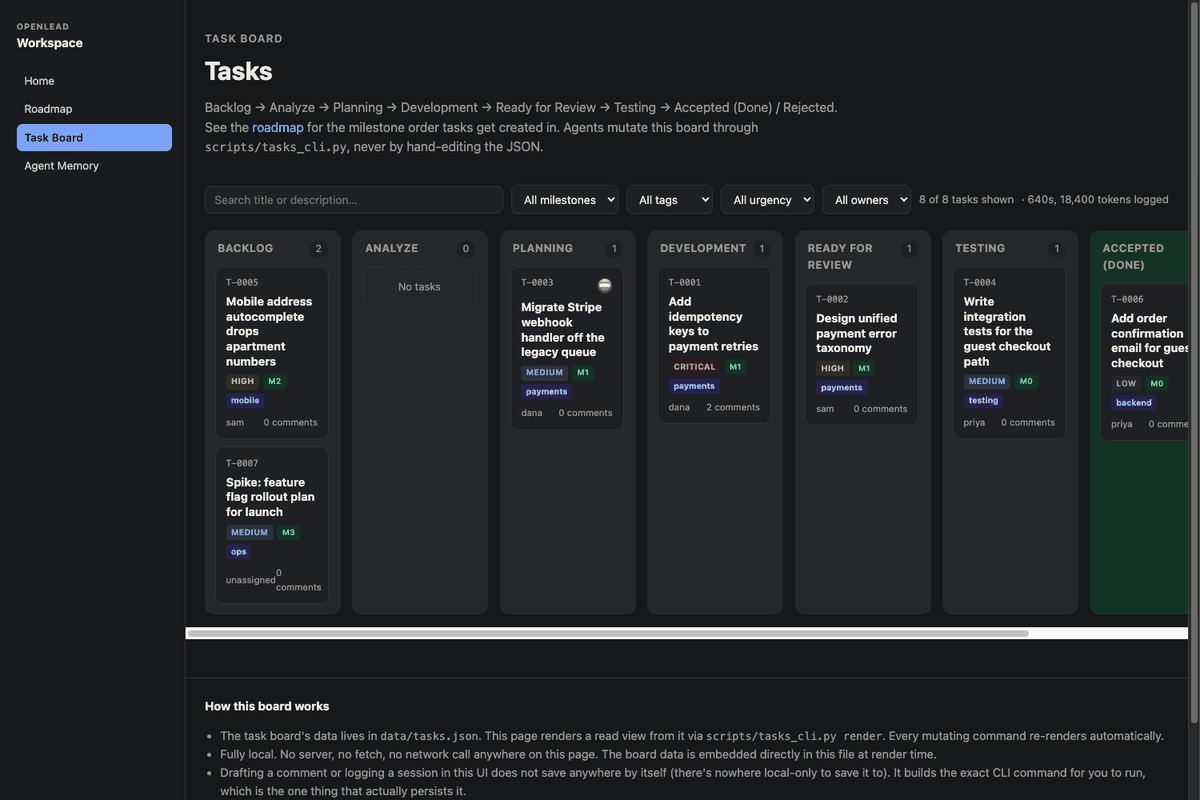This screenshot has height=800, width=1200.
Task: Open the Spike feature flag rollout task
Action: 272,525
